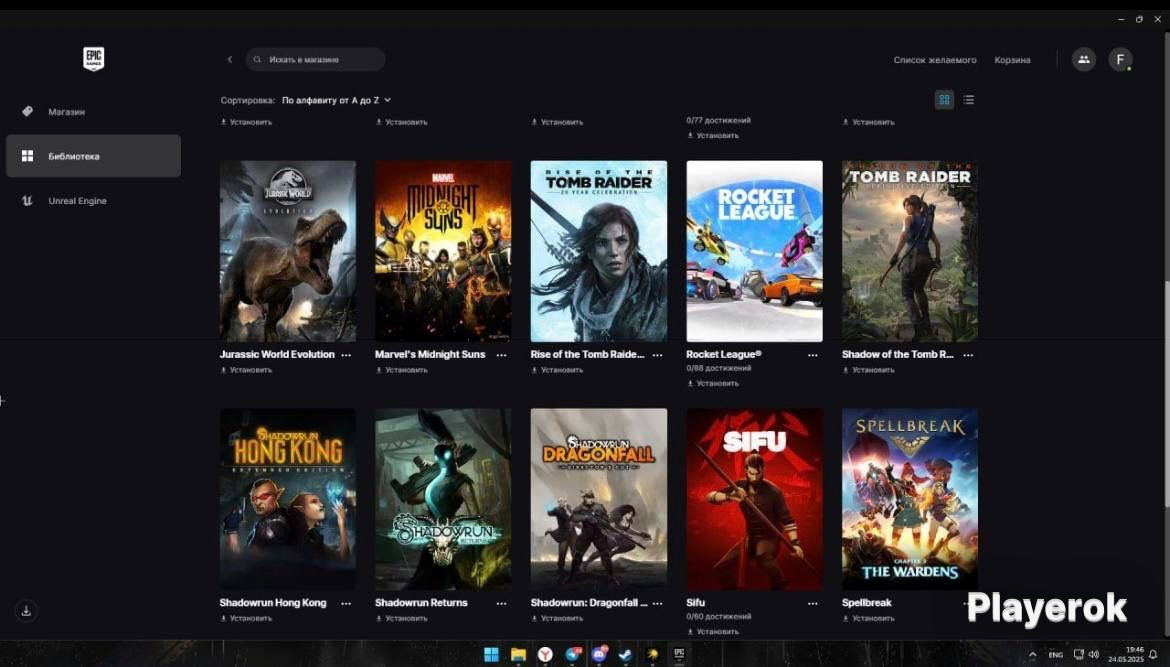This screenshot has width=1170, height=667.
Task: Click the Spellbreak title text
Action: [866, 603]
